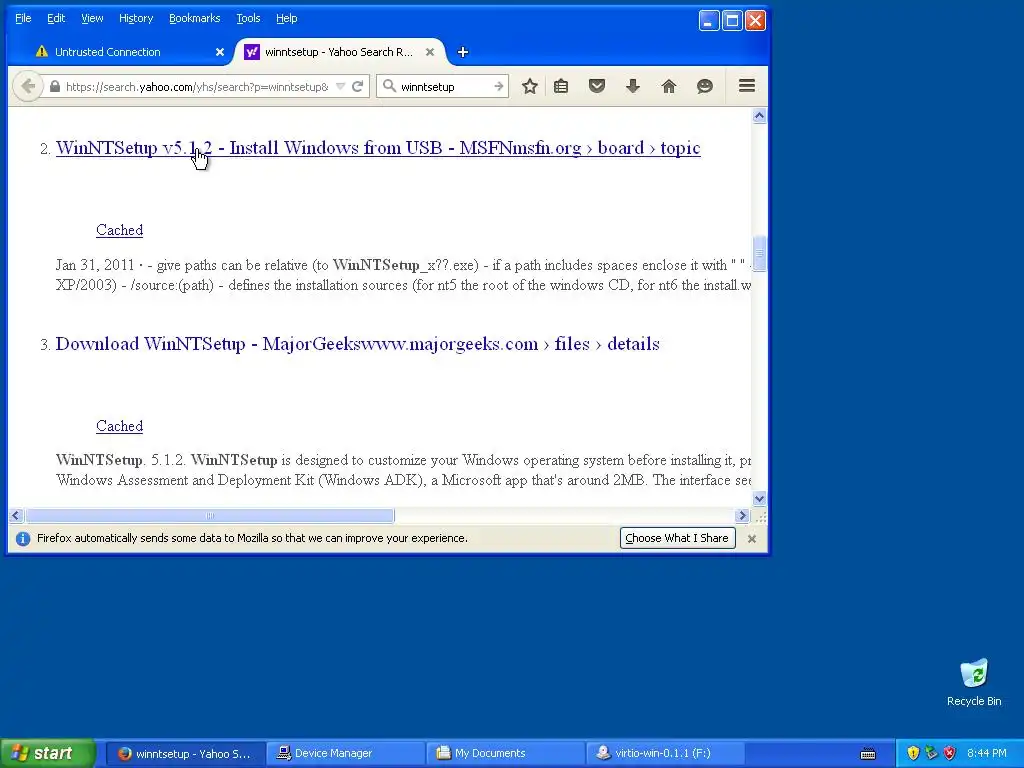Click the safely remove hardware tray icon
Screen dimensions: 1024x768
(931, 754)
